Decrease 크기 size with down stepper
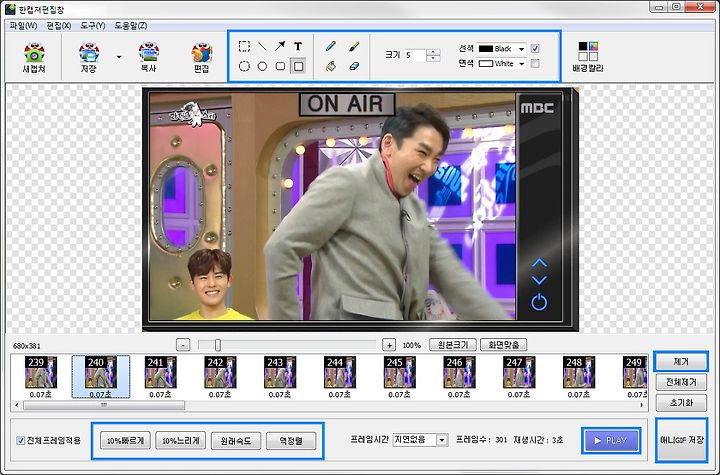This screenshot has height=475, width=720. (433, 58)
